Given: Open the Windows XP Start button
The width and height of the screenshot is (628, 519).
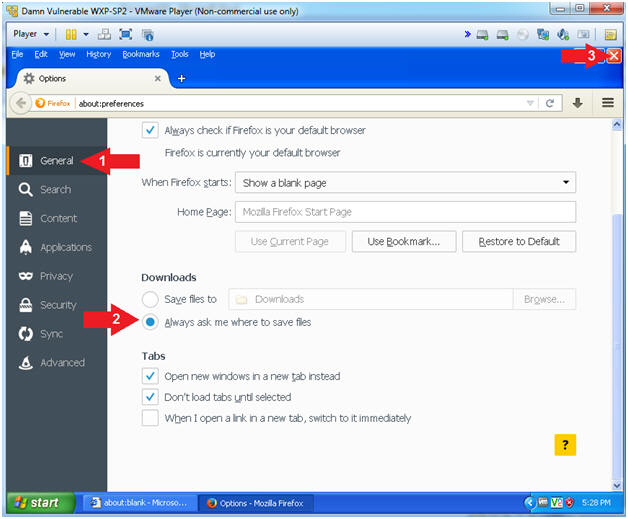Looking at the screenshot, I should (40, 503).
